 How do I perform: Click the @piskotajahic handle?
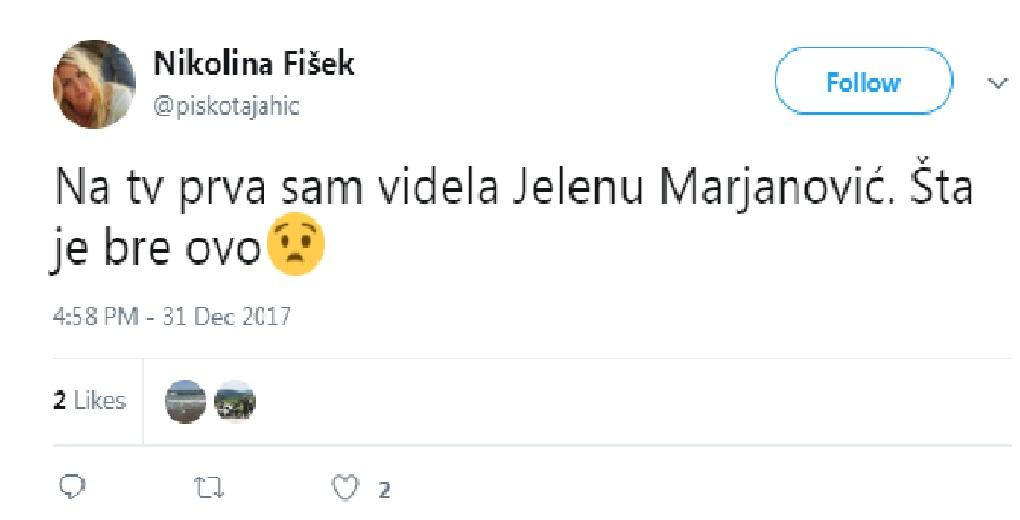coord(226,106)
